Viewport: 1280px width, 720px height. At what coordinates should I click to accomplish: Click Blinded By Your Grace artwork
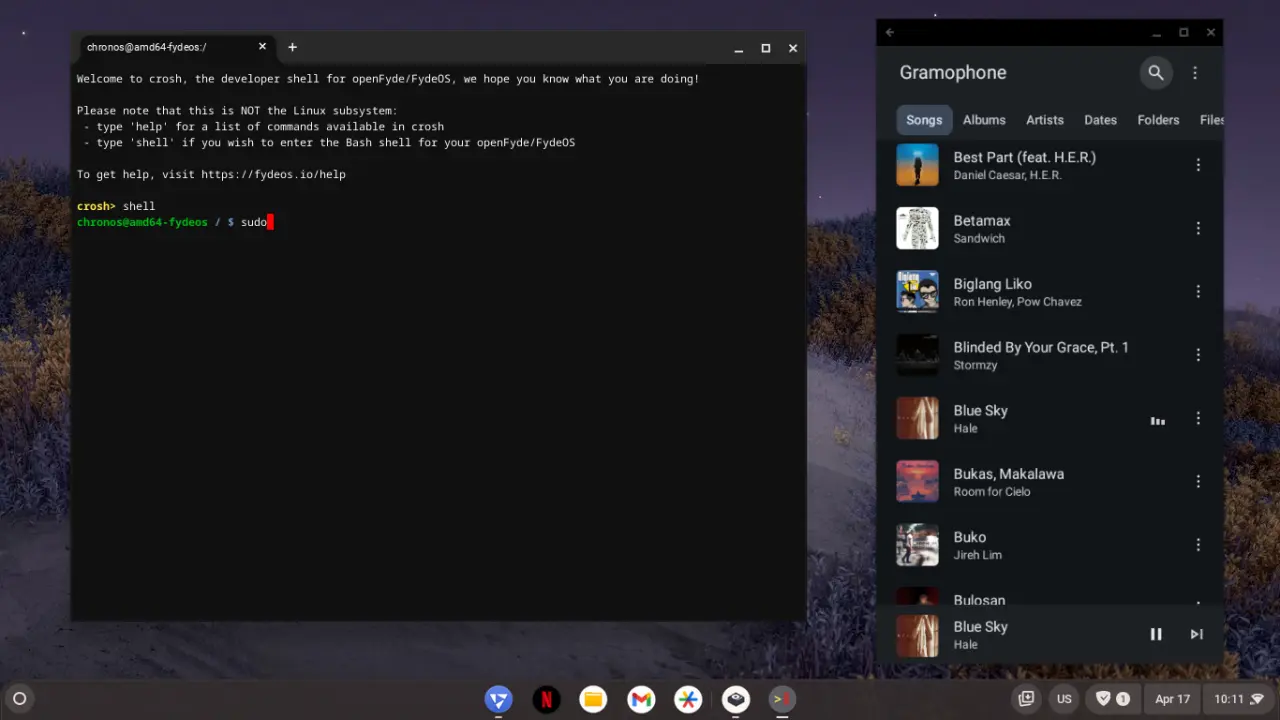(x=917, y=355)
